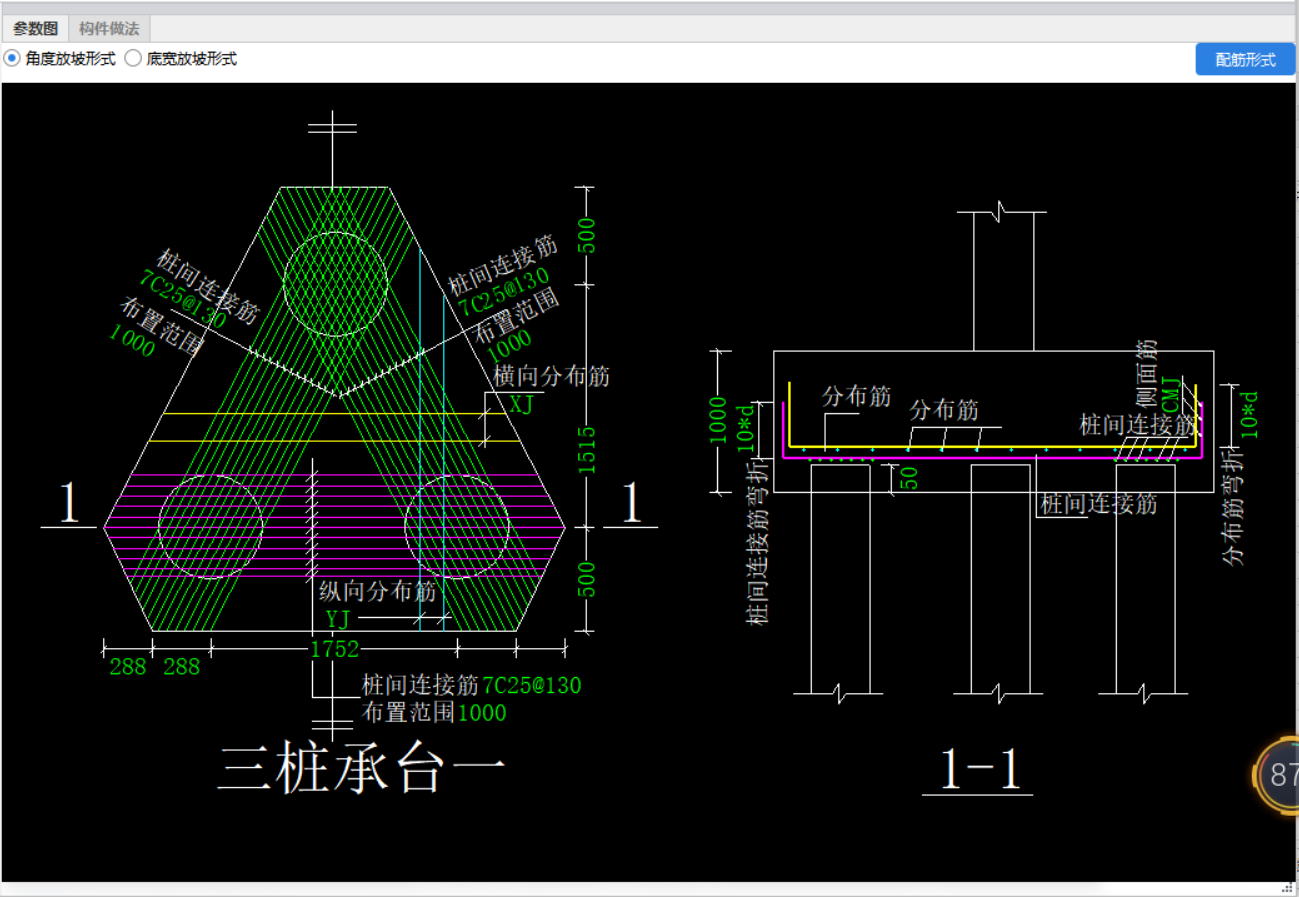Click the top 500 vertical dimension value
Viewport: 1299px width, 897px height.
587,236
